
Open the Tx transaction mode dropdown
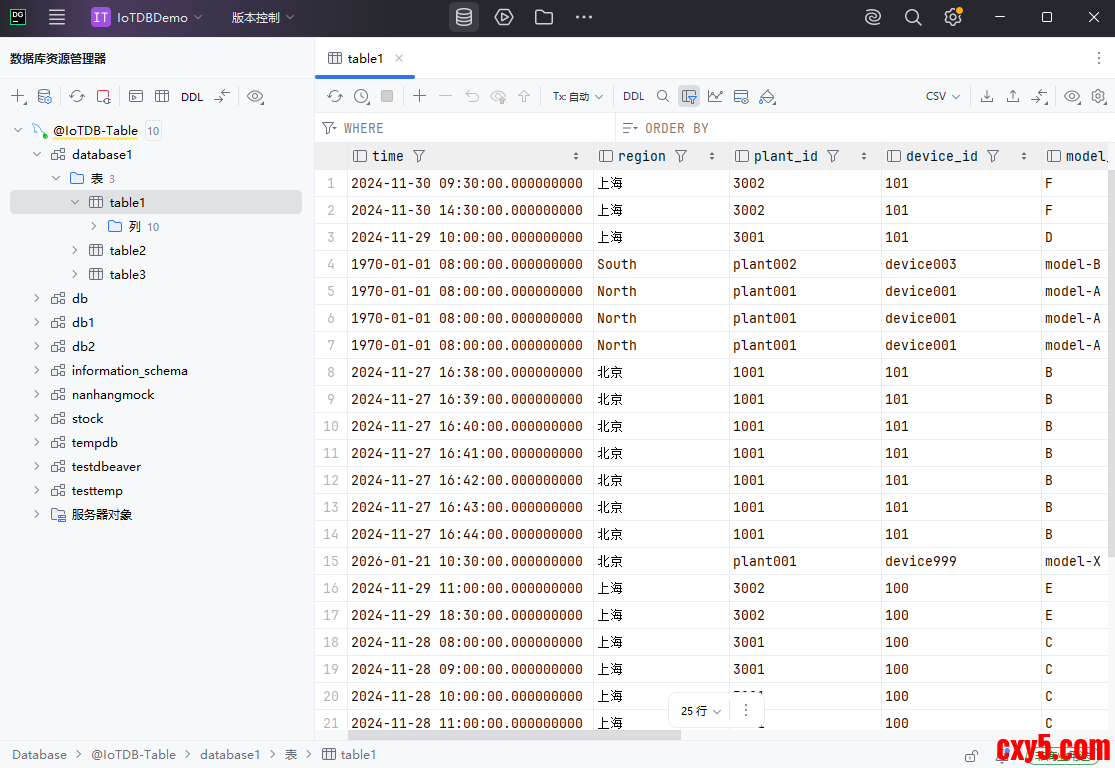(x=578, y=96)
